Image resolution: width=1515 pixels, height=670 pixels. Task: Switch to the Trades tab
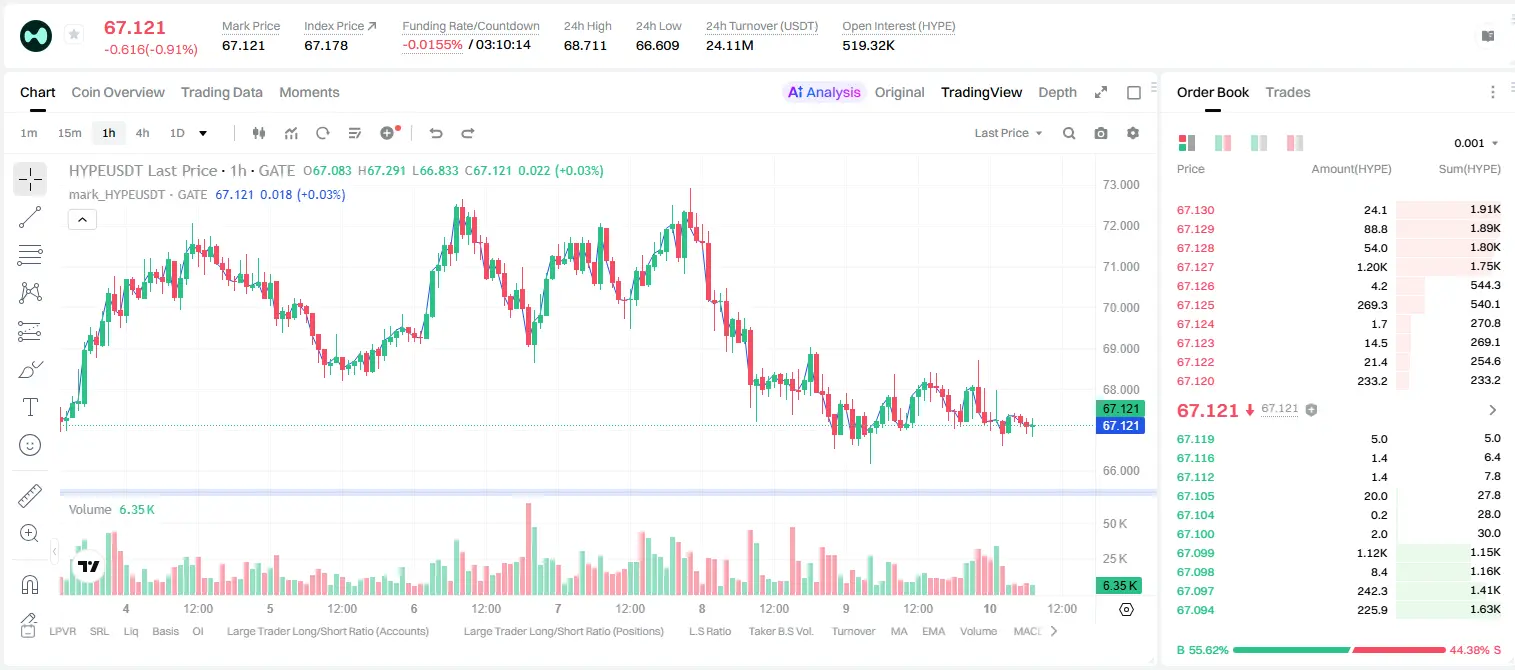point(1288,92)
